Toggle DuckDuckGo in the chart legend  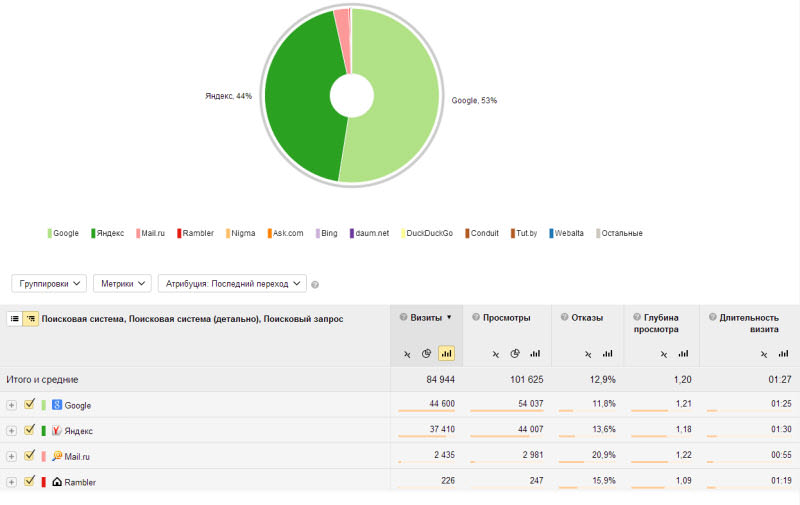[427, 233]
